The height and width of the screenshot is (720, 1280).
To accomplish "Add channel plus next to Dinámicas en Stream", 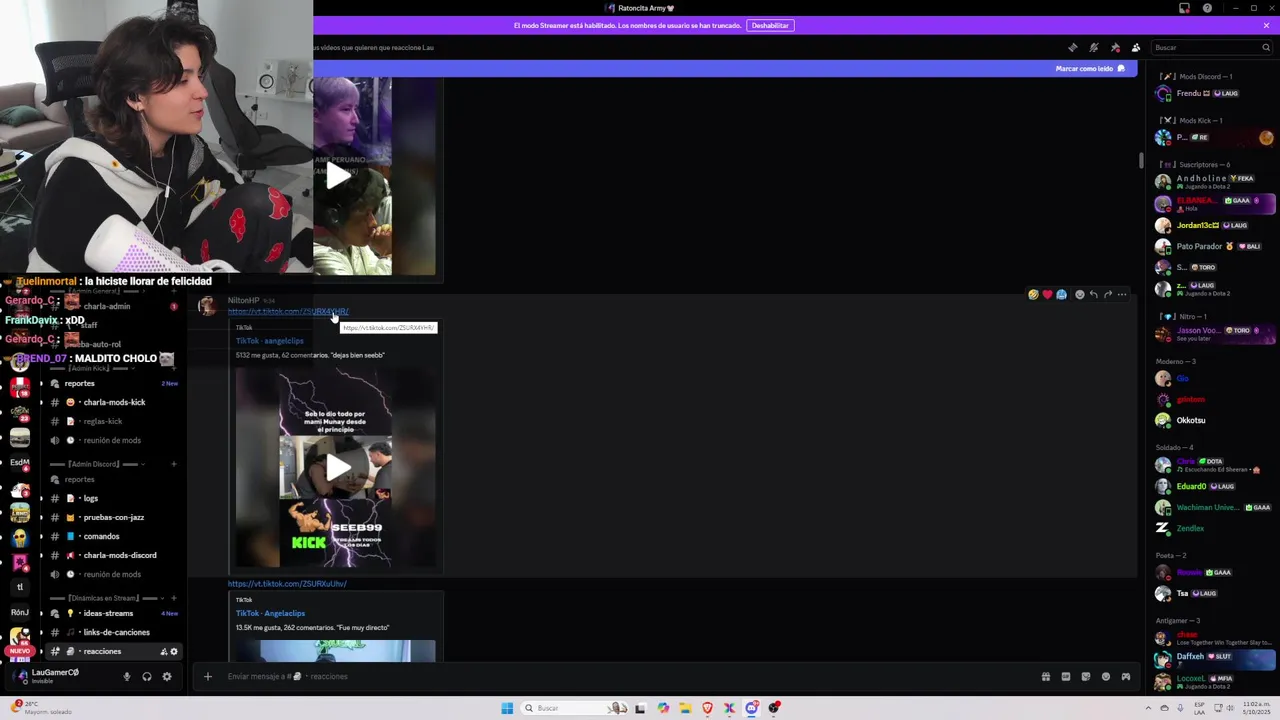I will (174, 598).
